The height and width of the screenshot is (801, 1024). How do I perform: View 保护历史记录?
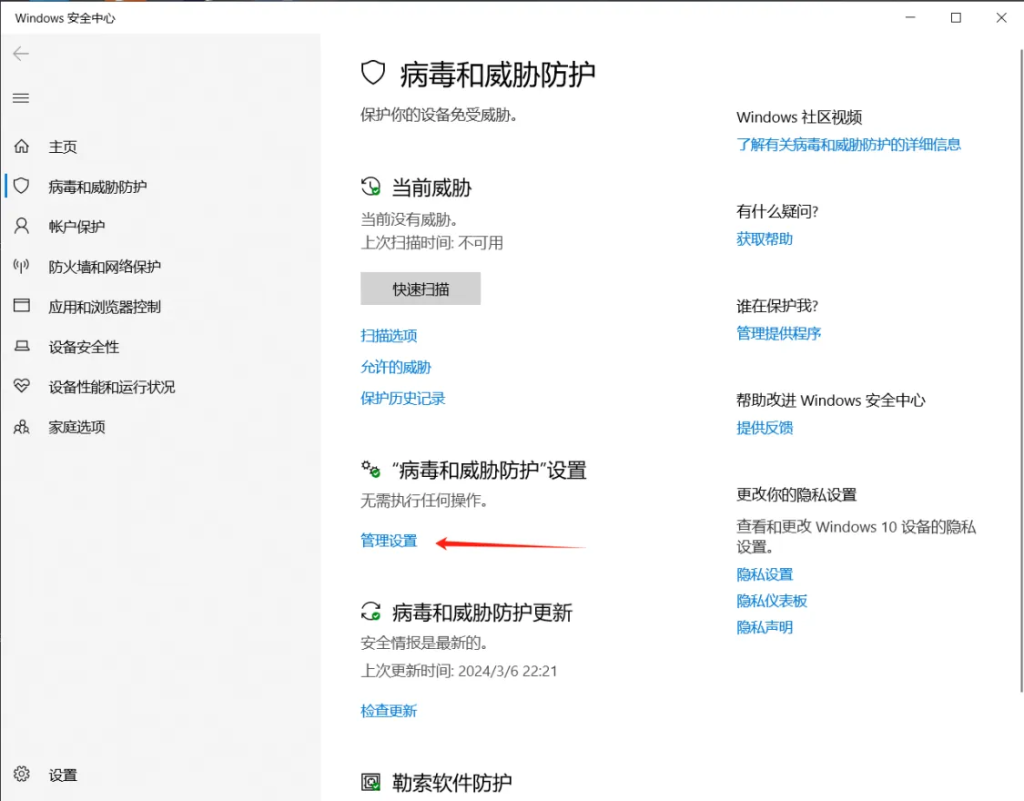[403, 398]
